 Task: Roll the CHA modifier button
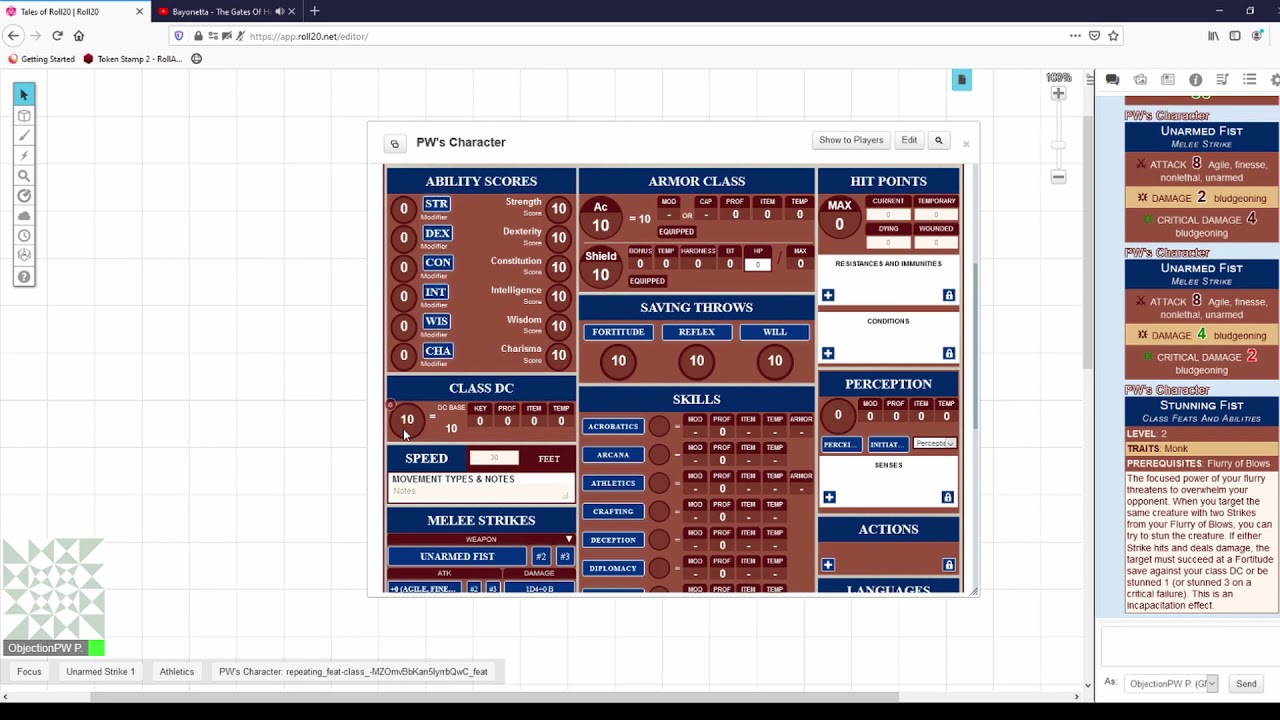coord(438,351)
